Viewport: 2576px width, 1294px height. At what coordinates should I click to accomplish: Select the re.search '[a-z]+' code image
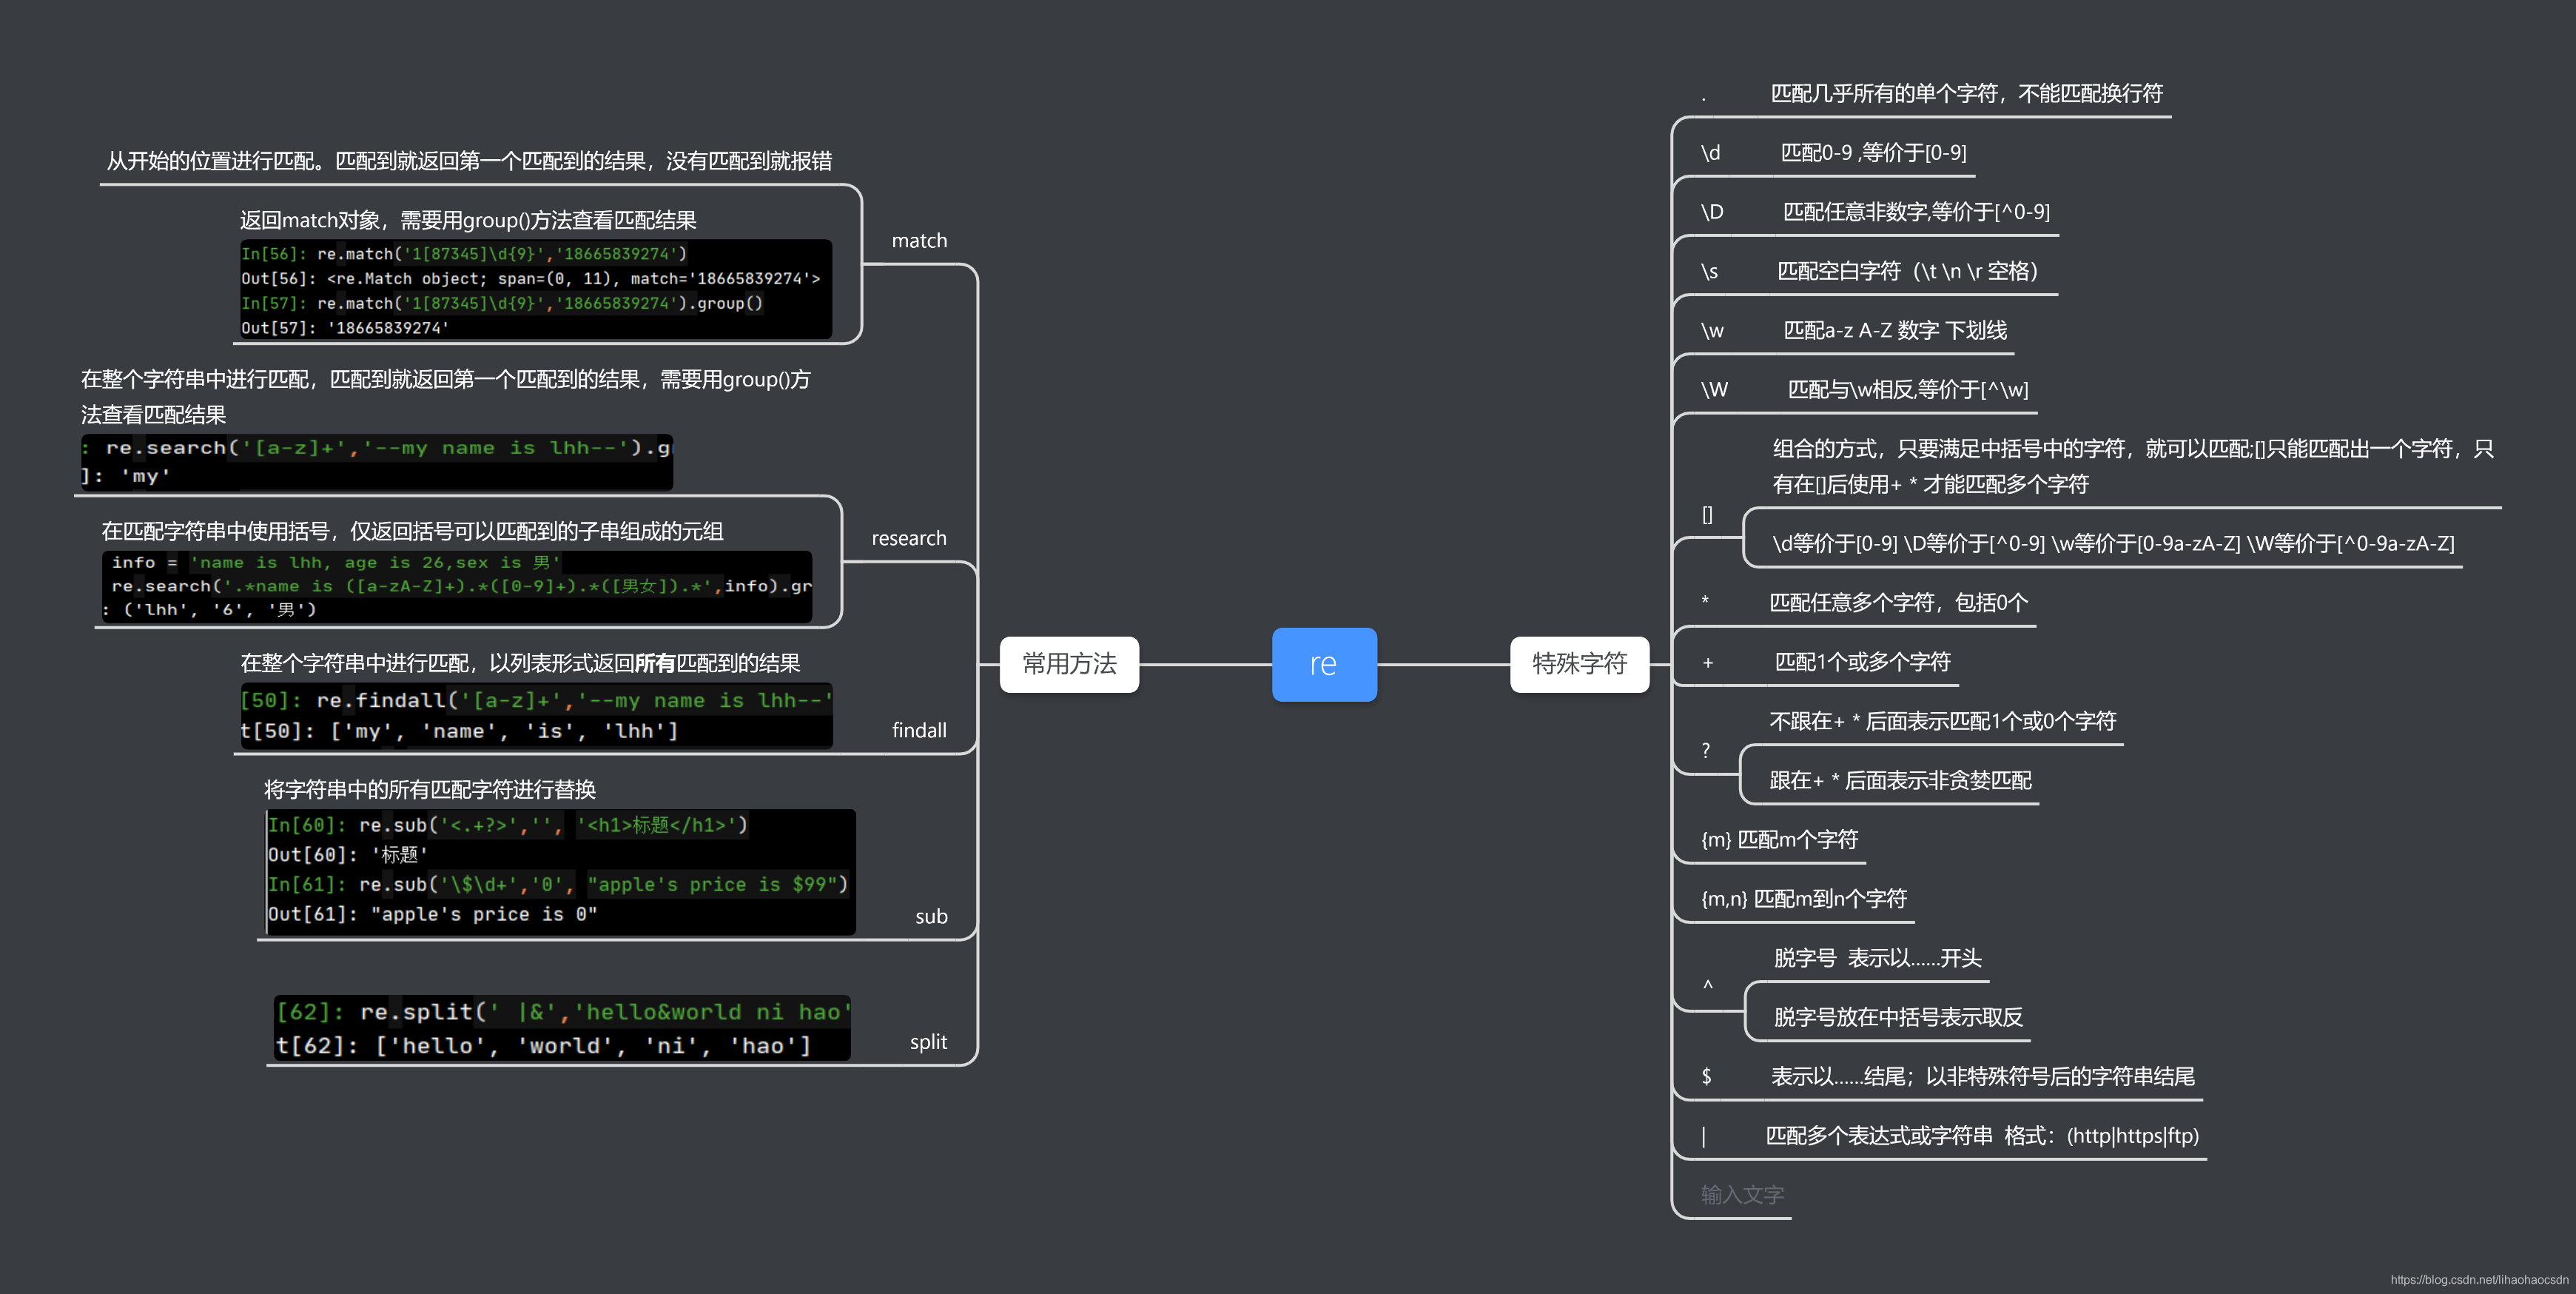point(377,462)
